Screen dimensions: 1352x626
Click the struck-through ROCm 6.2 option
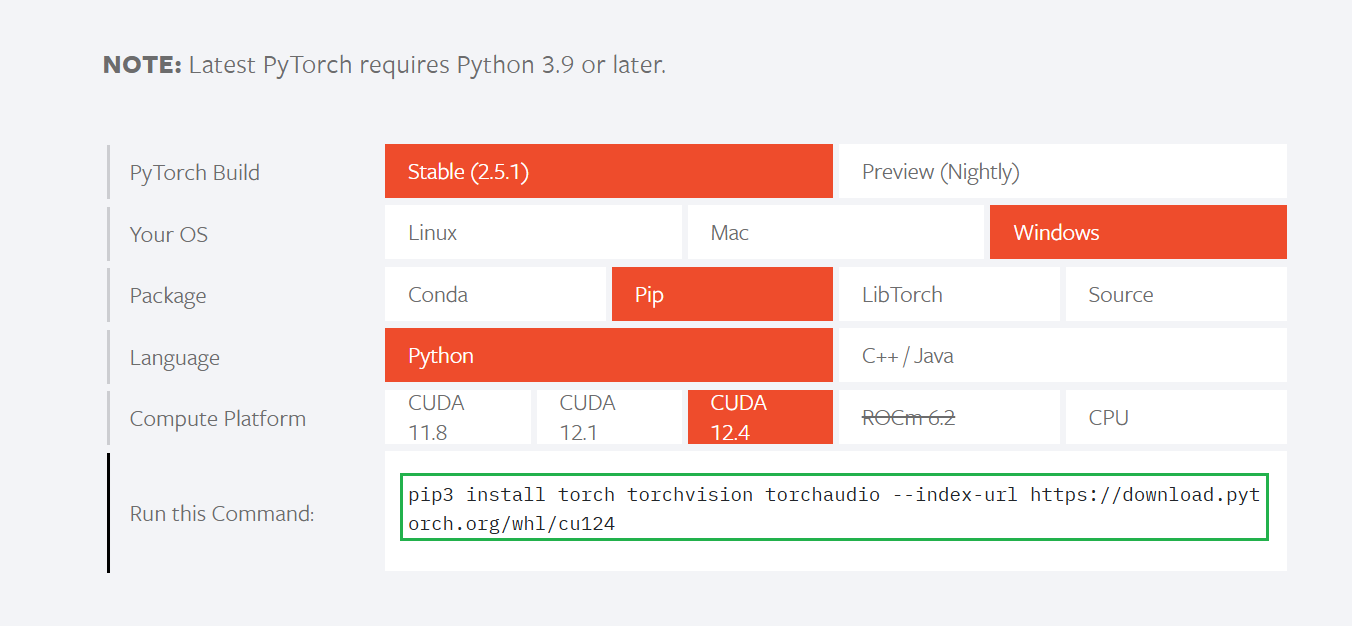pyautogui.click(x=947, y=417)
